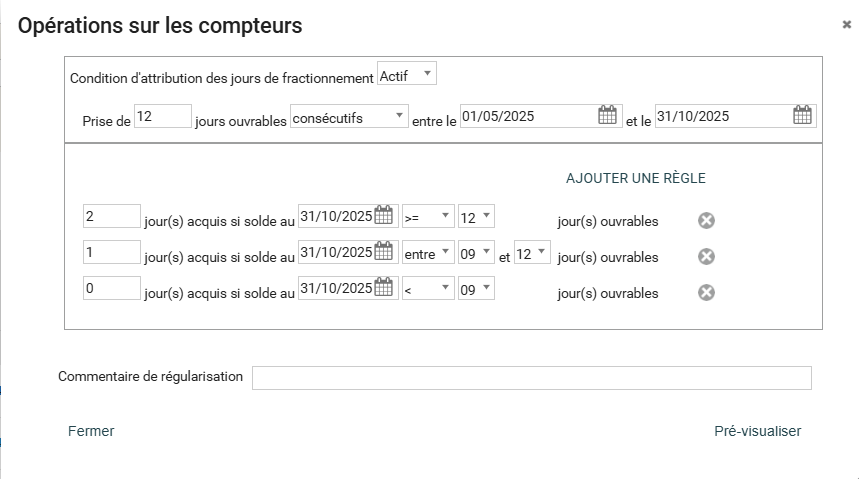Delete the rule with 2 days acquired
The width and height of the screenshot is (859, 479).
[706, 221]
